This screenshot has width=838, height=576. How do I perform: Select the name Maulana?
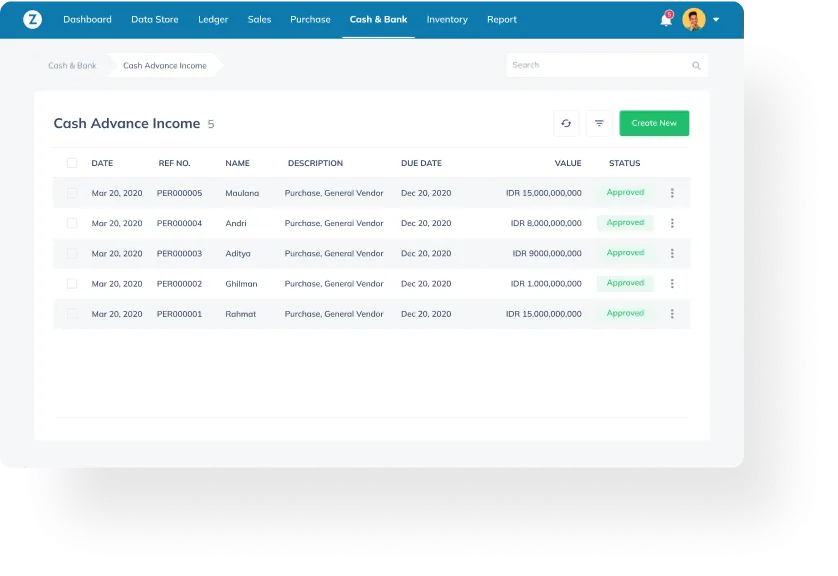(242, 193)
